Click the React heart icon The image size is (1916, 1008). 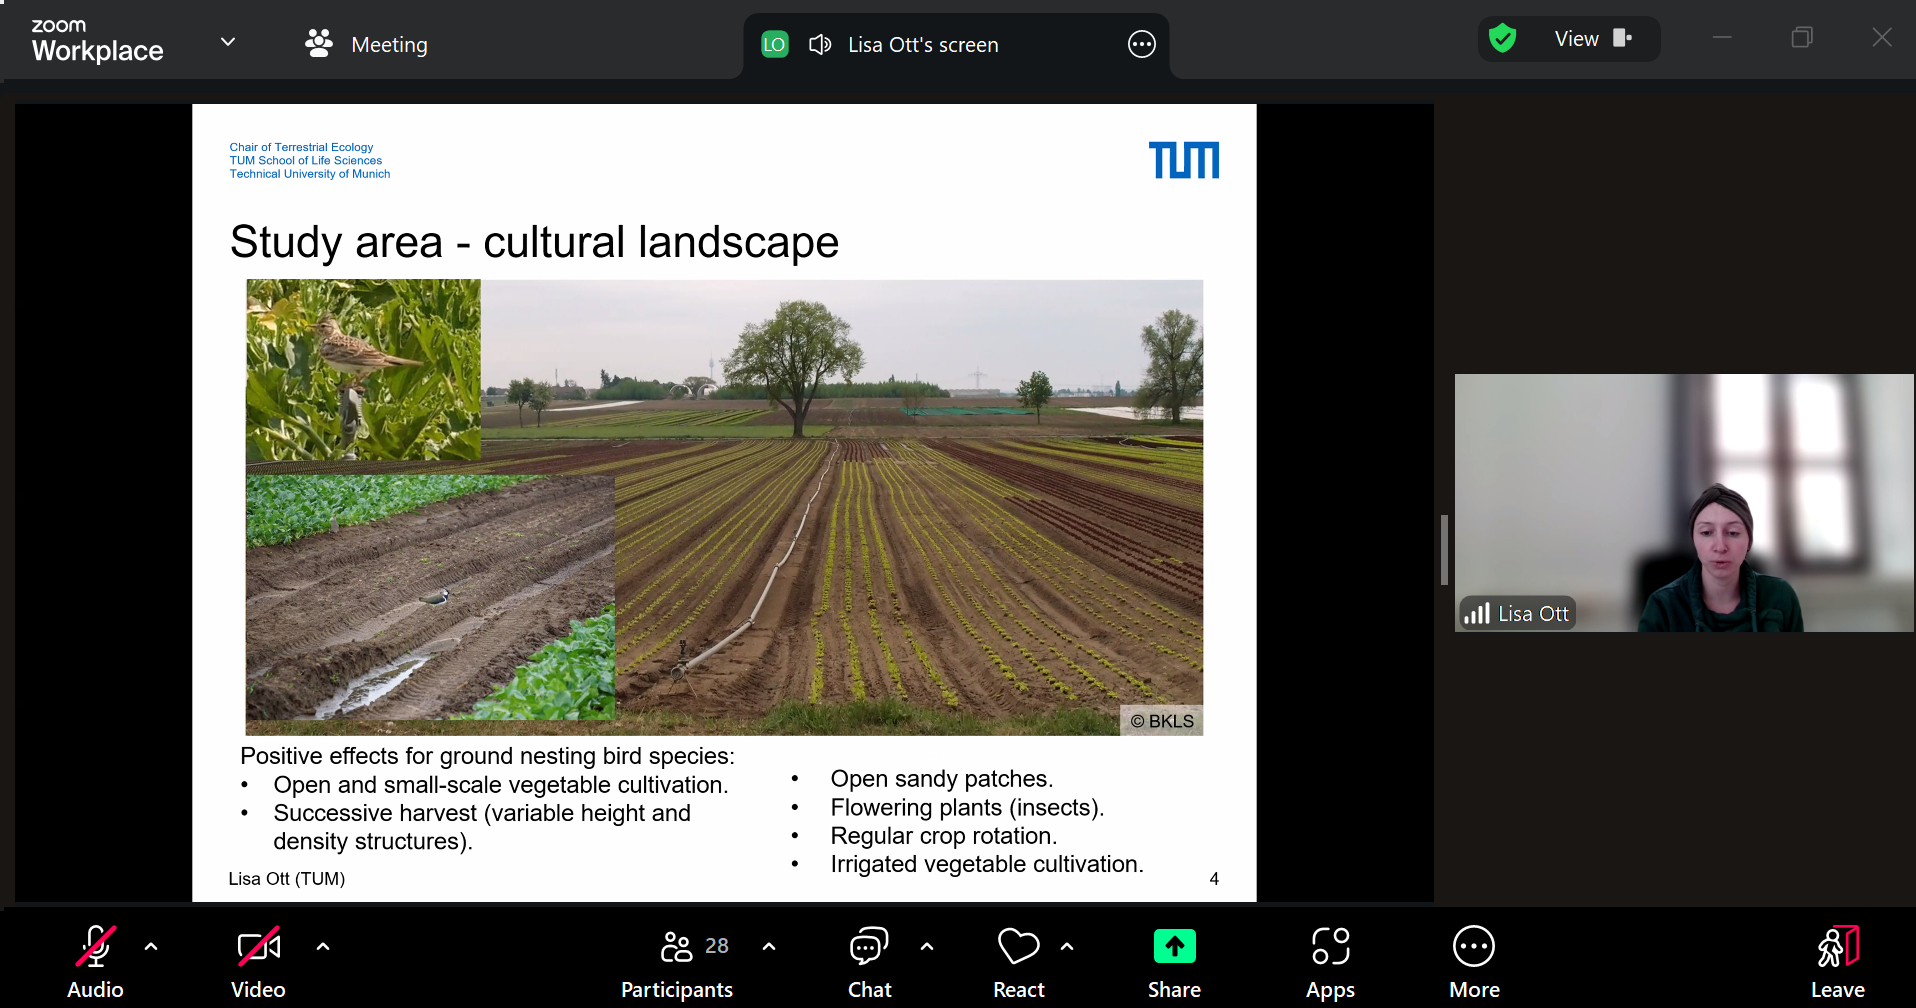click(x=1018, y=961)
